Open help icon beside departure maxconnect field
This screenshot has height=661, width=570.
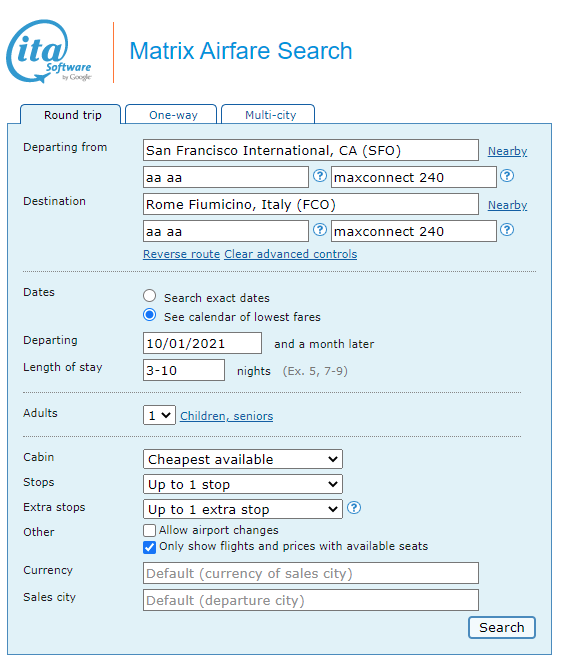coord(507,176)
